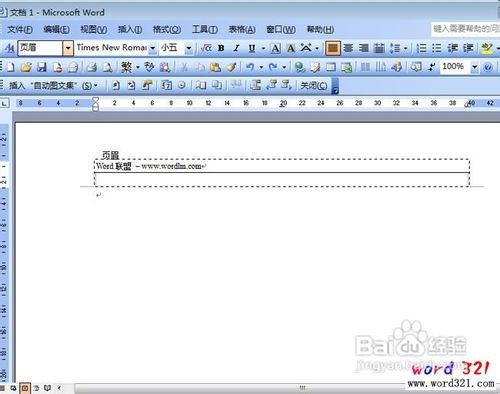Viewport: 500px width, 394px height.
Task: Open the style dropdown showing 页眉
Action: coord(68,48)
